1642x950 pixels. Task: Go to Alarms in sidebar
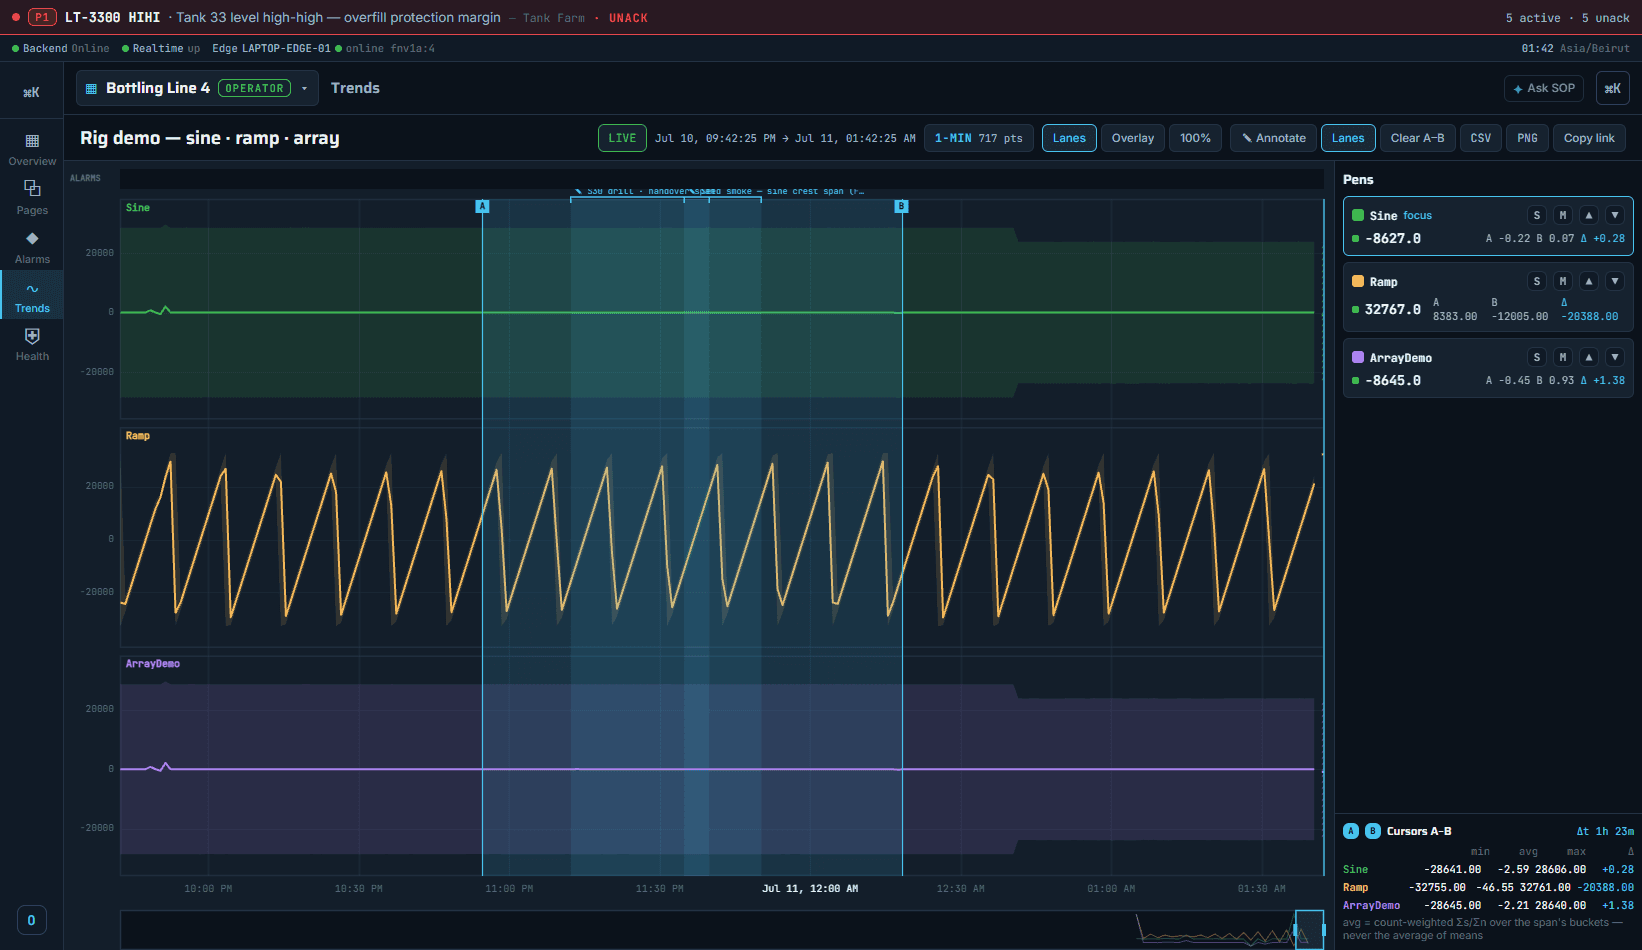tap(32, 246)
